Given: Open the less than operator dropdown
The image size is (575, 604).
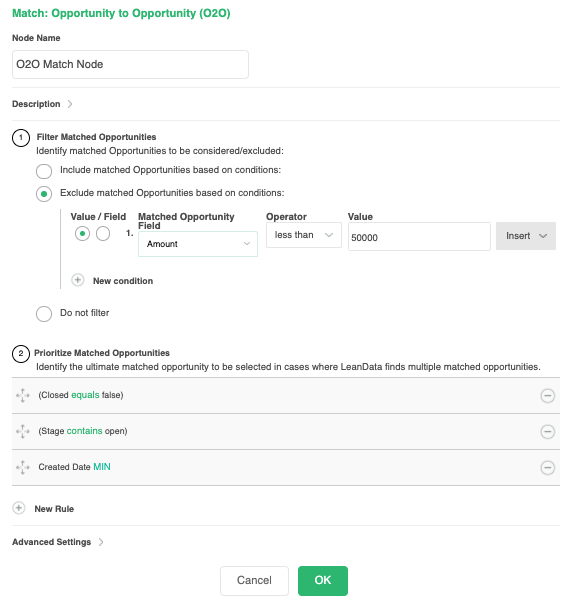Looking at the screenshot, I should 304,235.
